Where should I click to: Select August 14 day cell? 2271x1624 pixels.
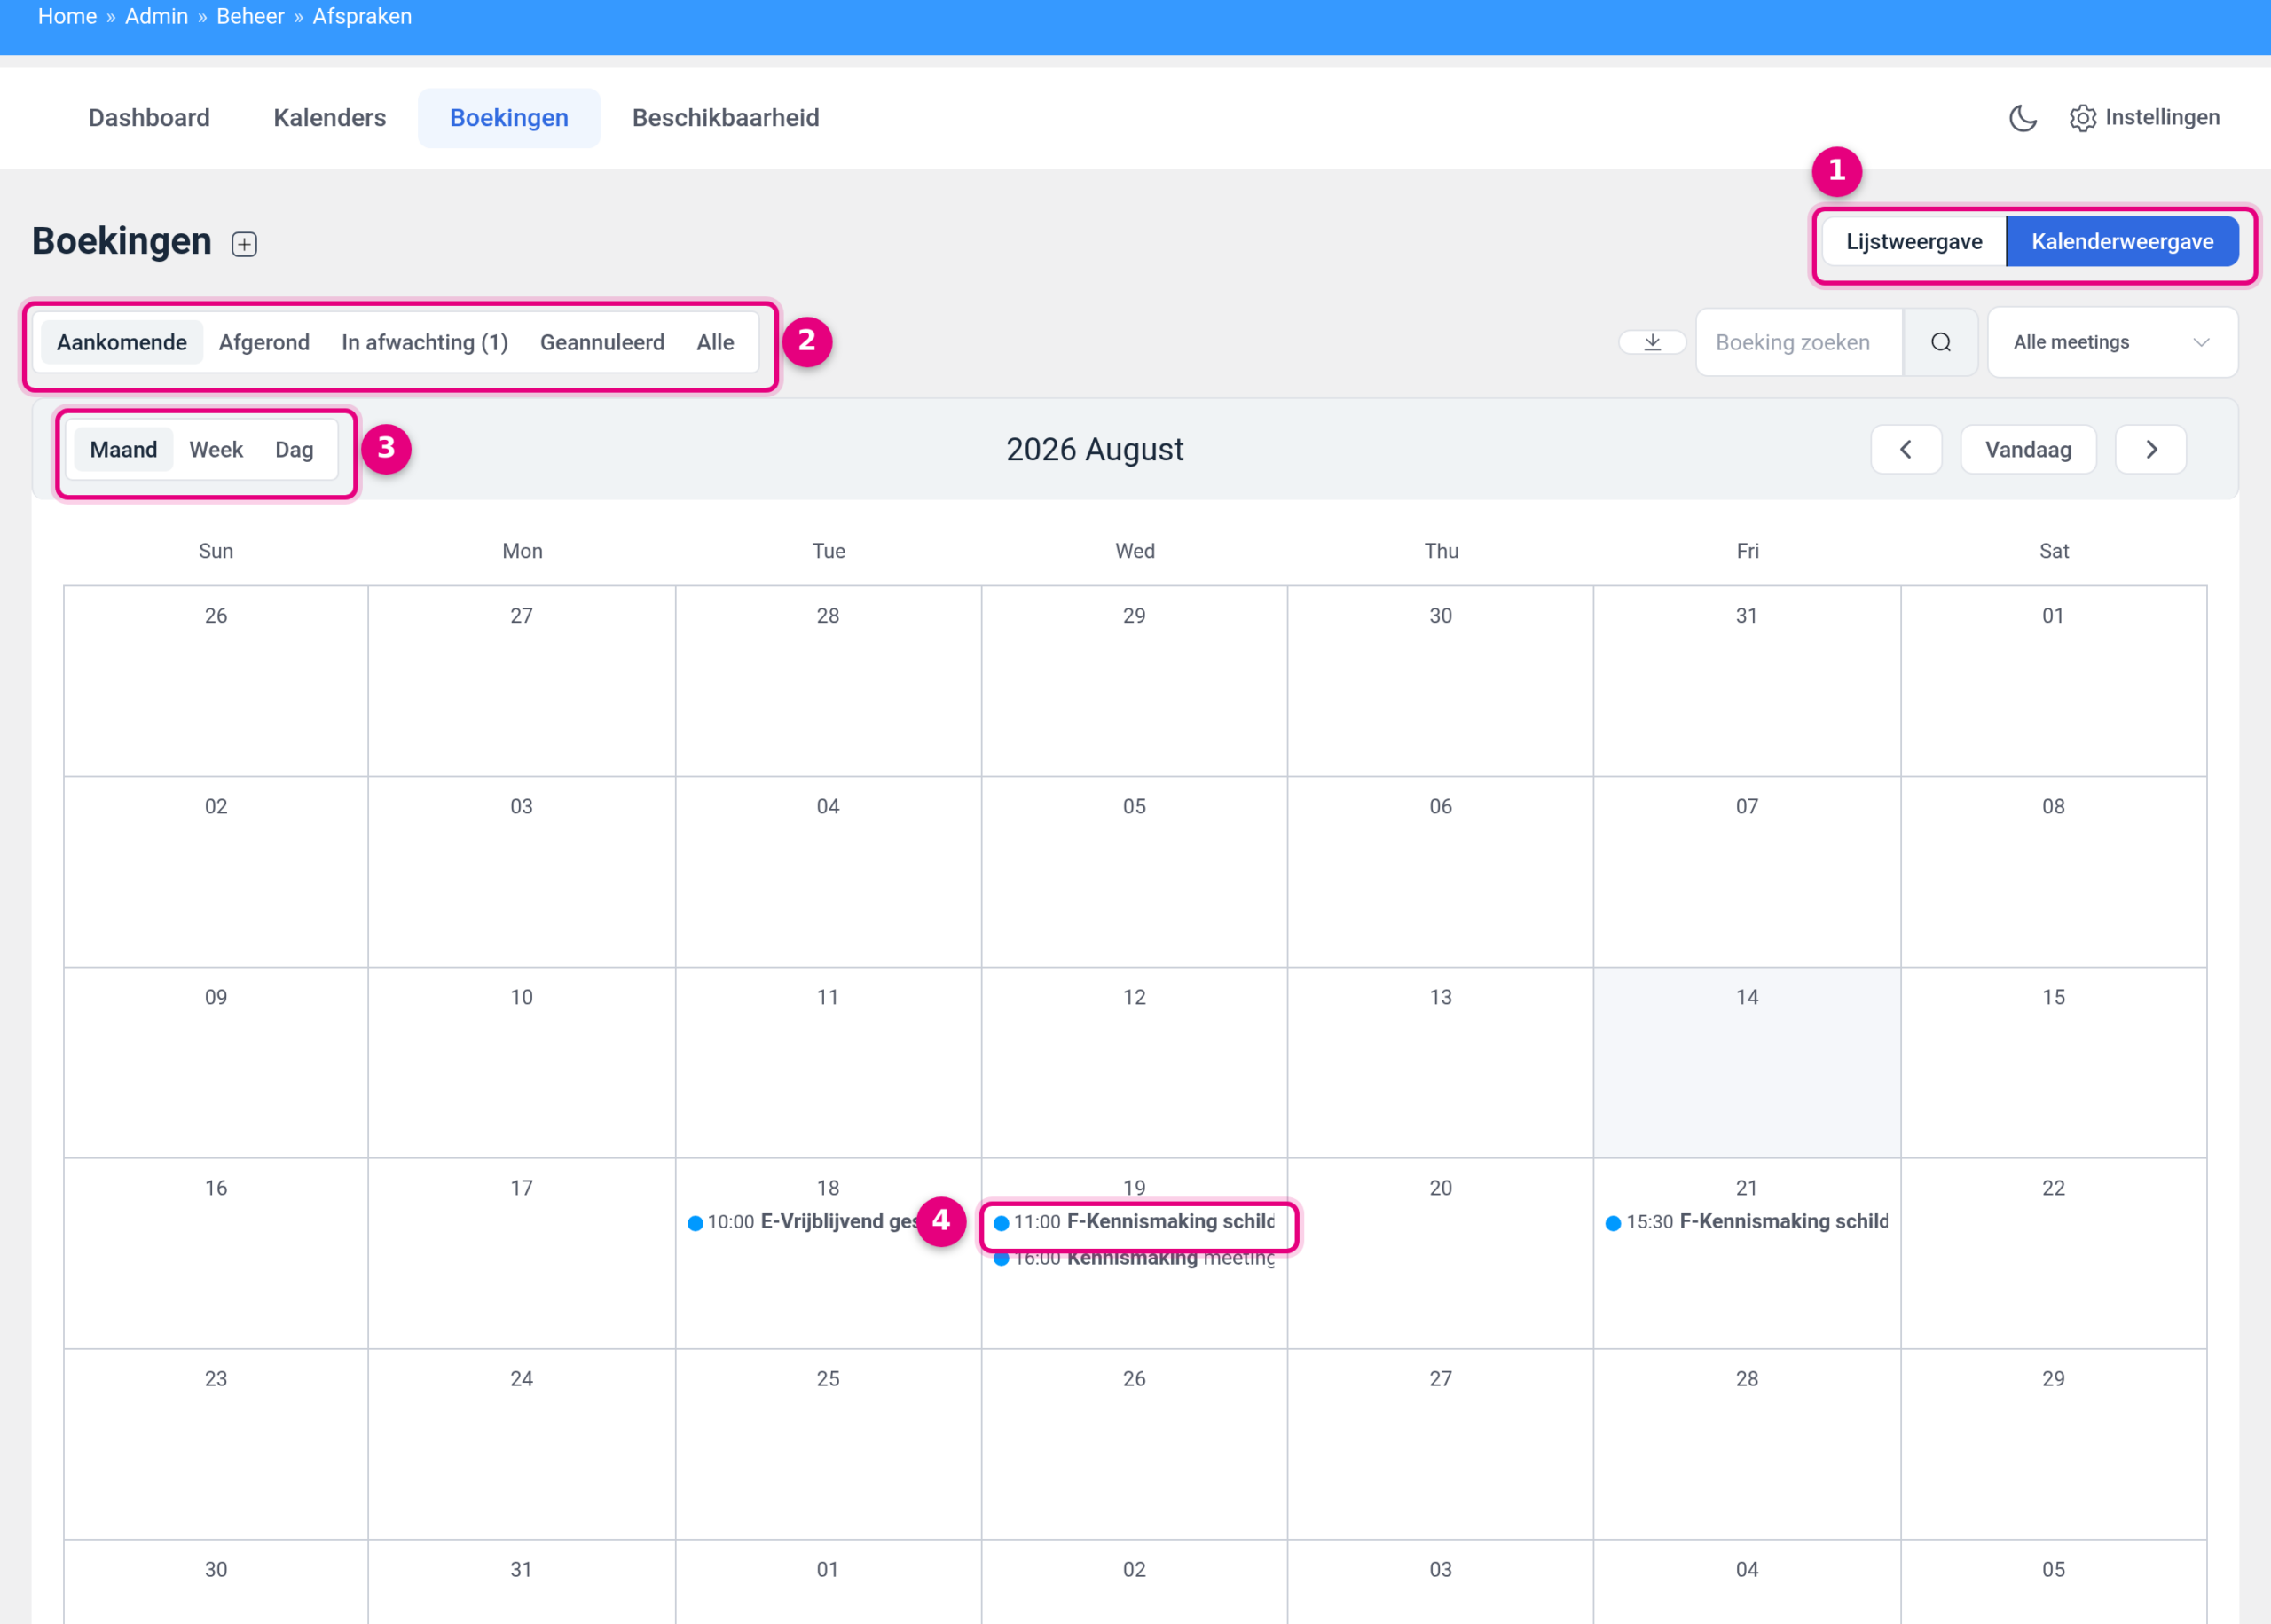point(1746,1062)
